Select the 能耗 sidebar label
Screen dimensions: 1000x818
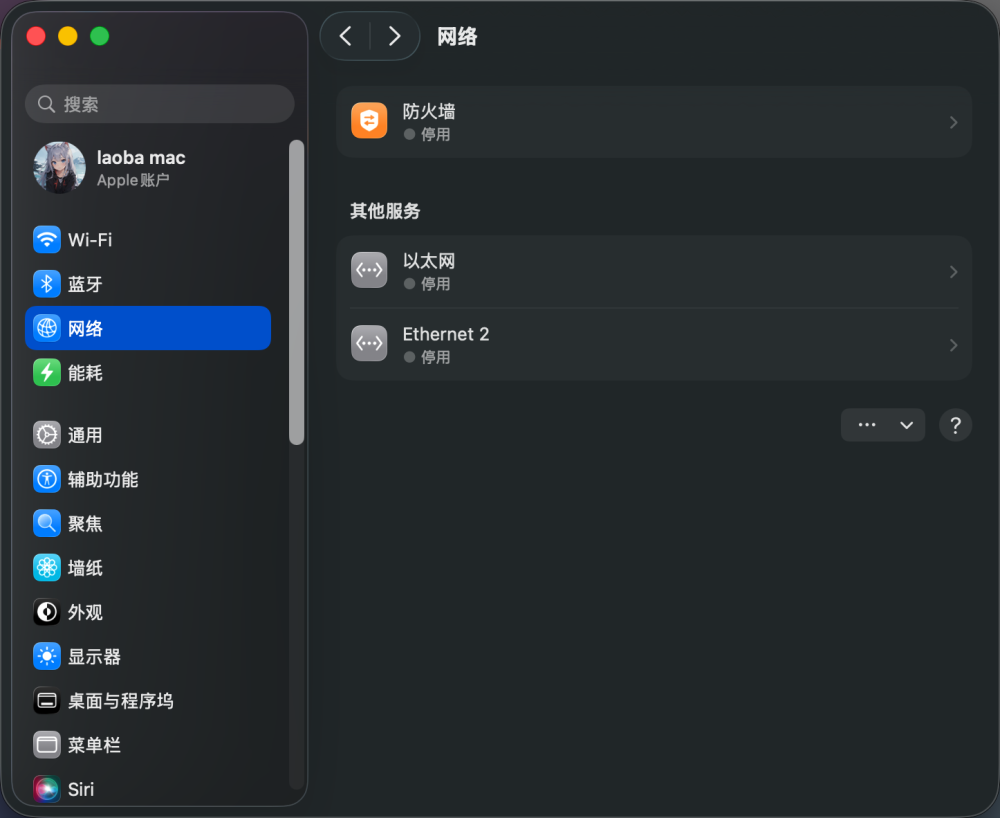(x=85, y=373)
